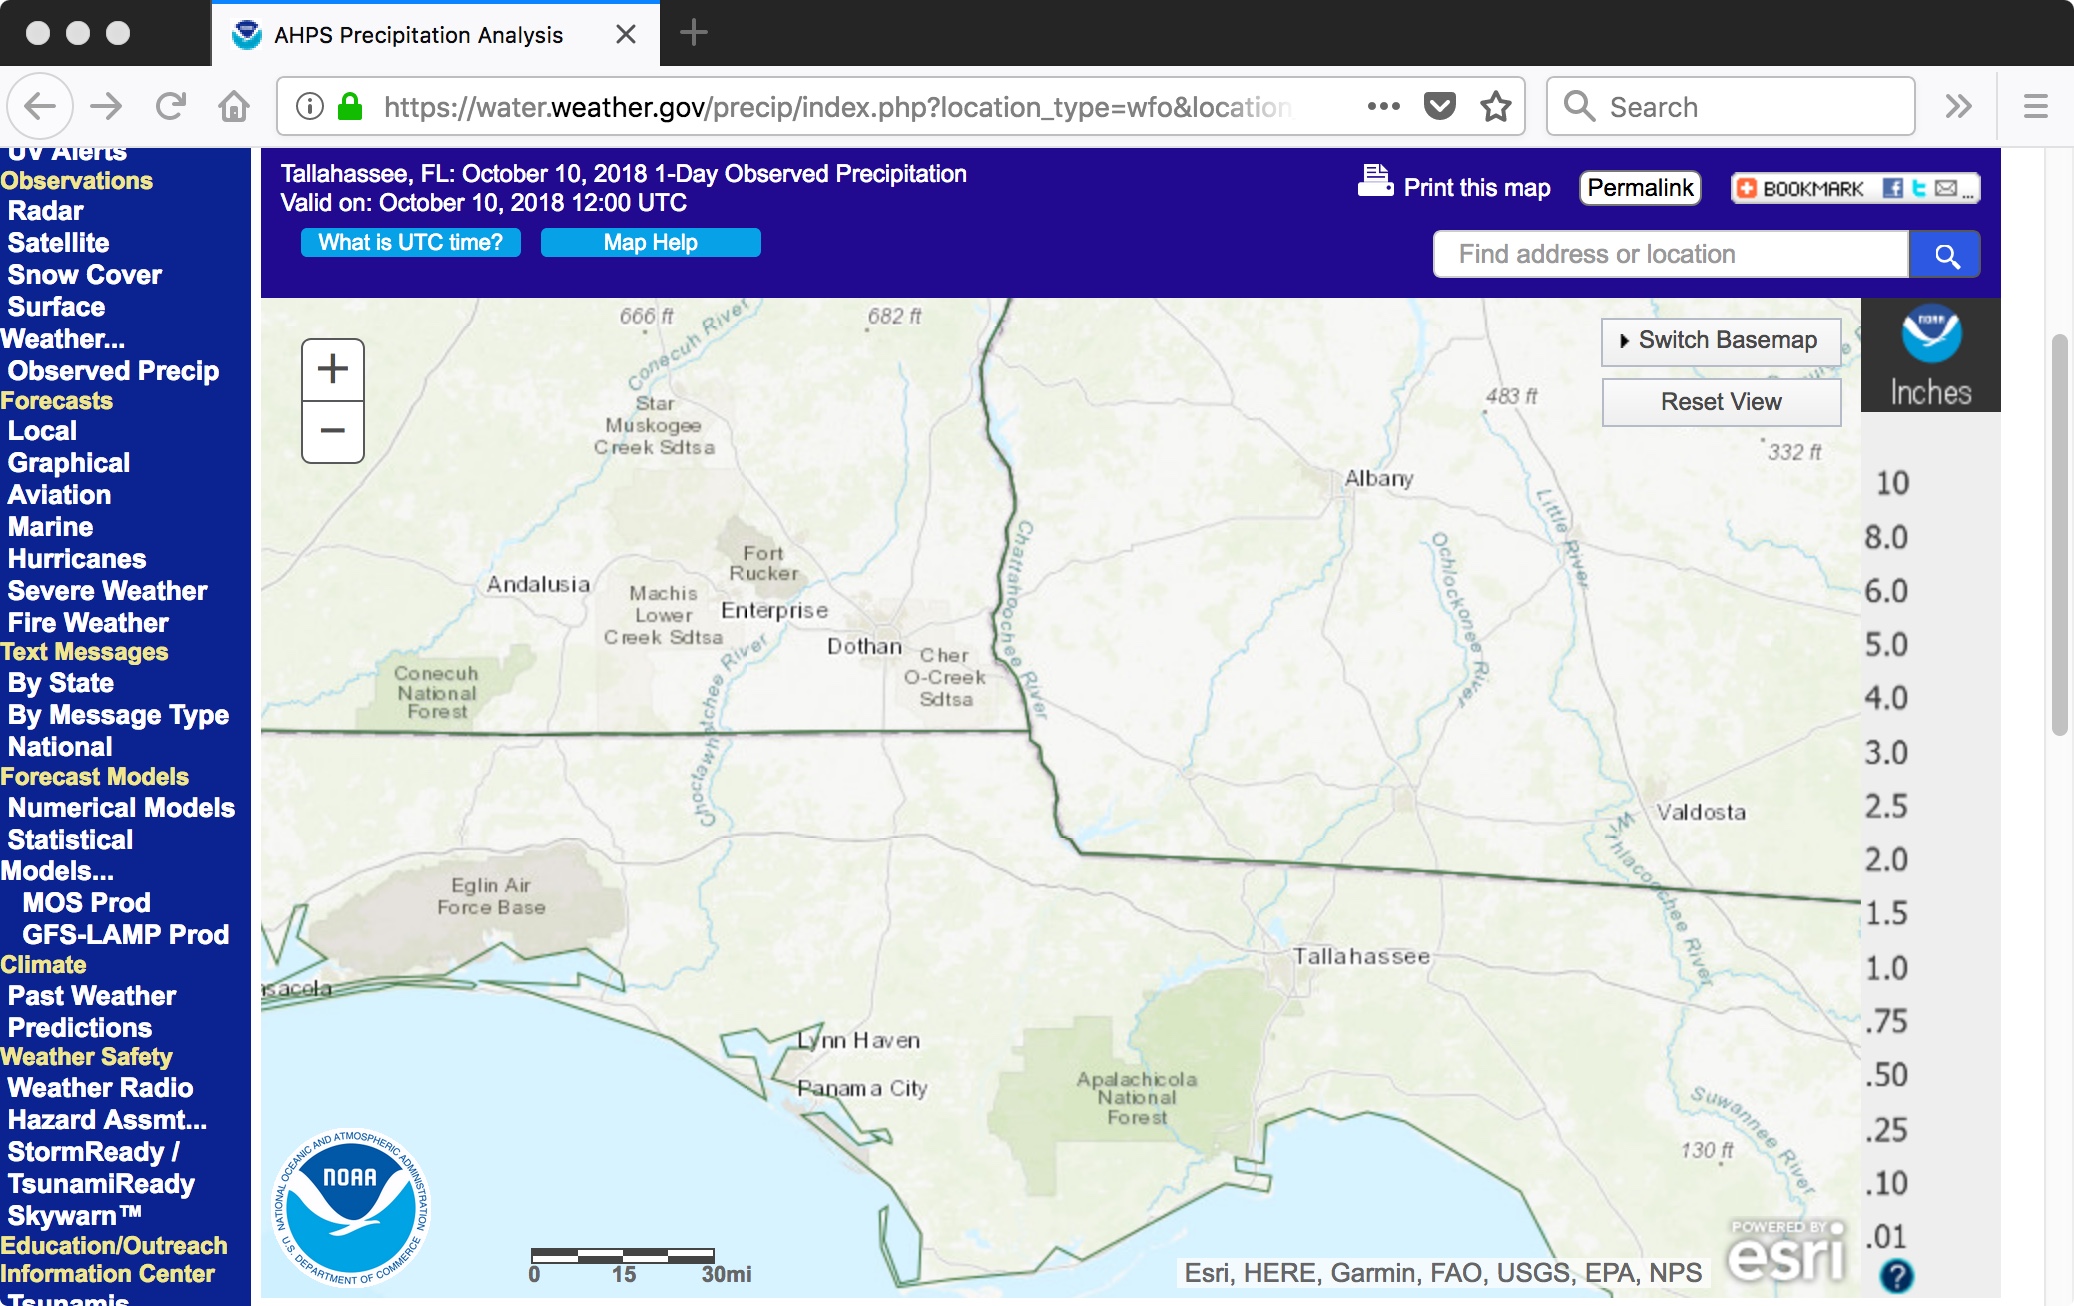Viewport: 2074px width, 1306px height.
Task: Open the Permalink button
Action: pos(1640,188)
